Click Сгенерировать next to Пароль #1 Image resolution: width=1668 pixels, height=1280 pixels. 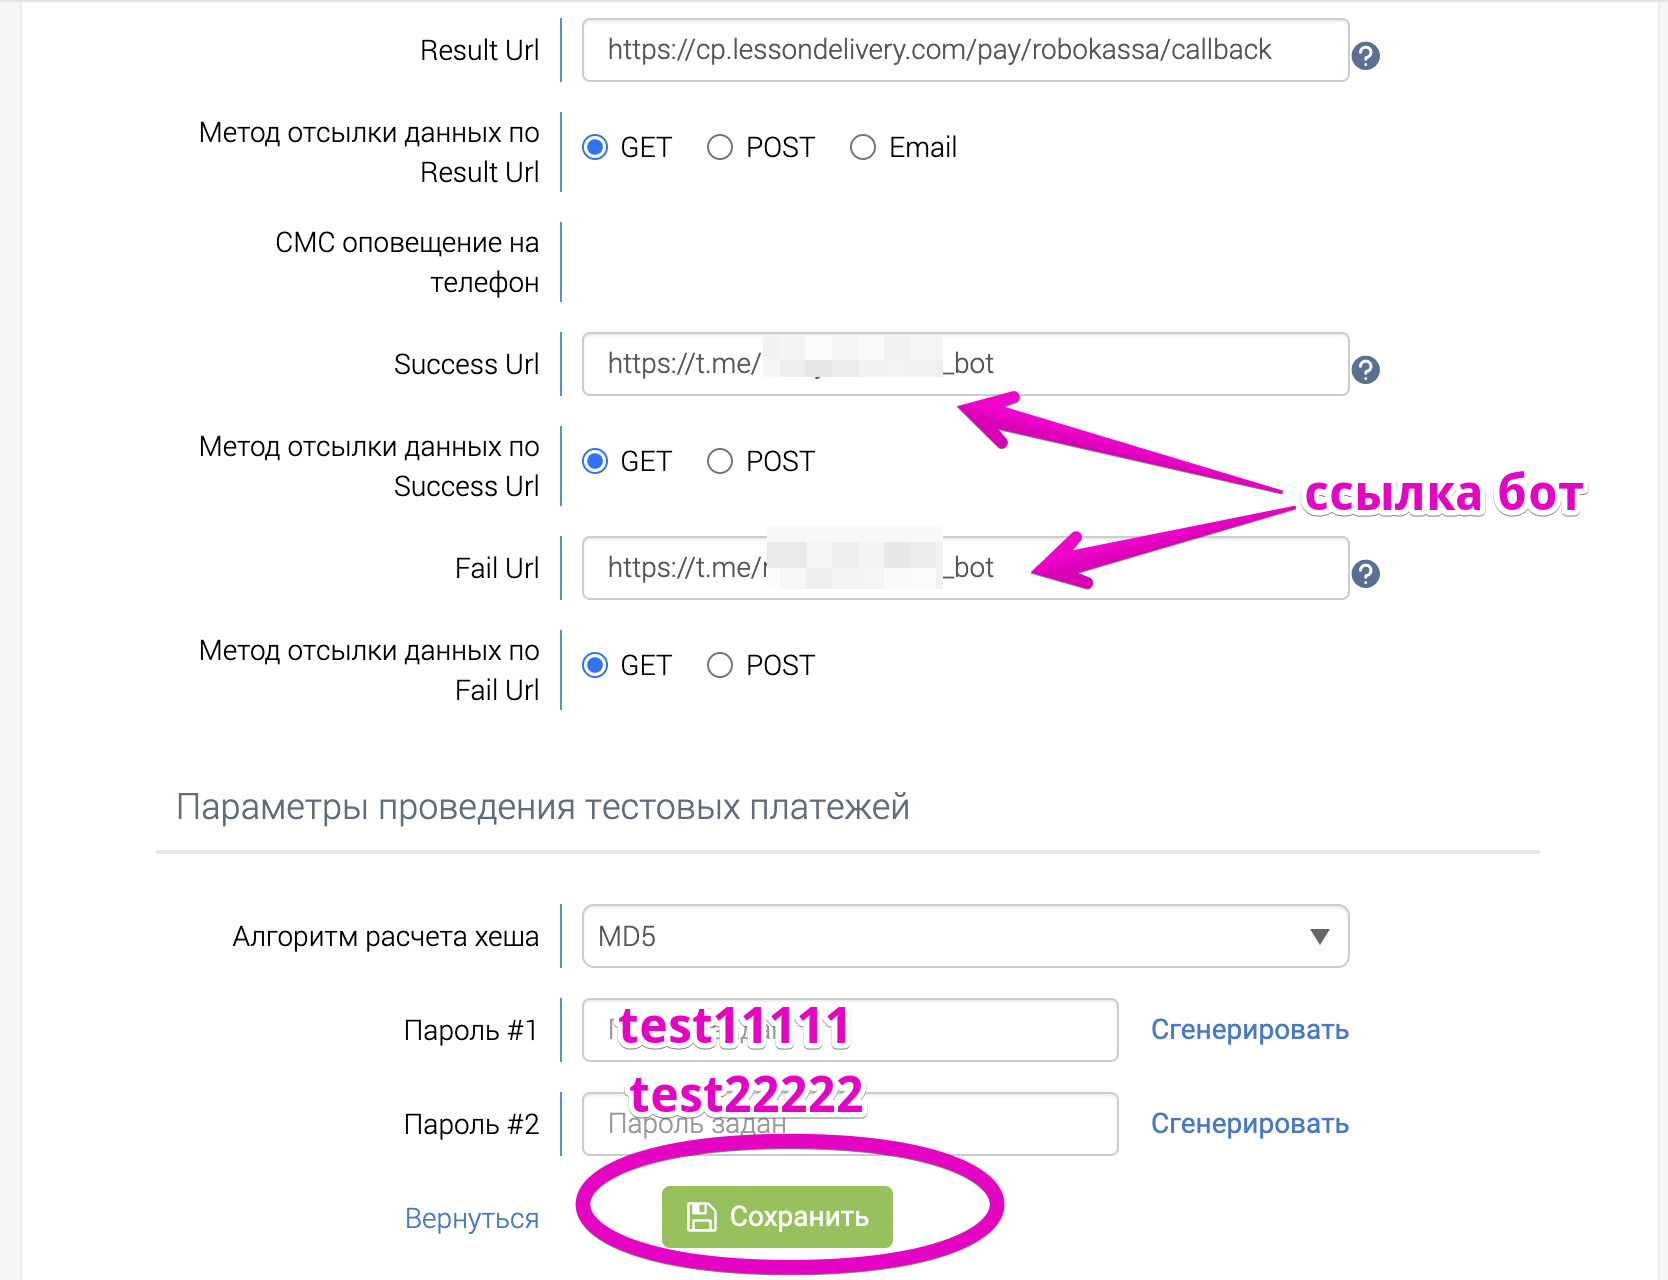1249,1030
